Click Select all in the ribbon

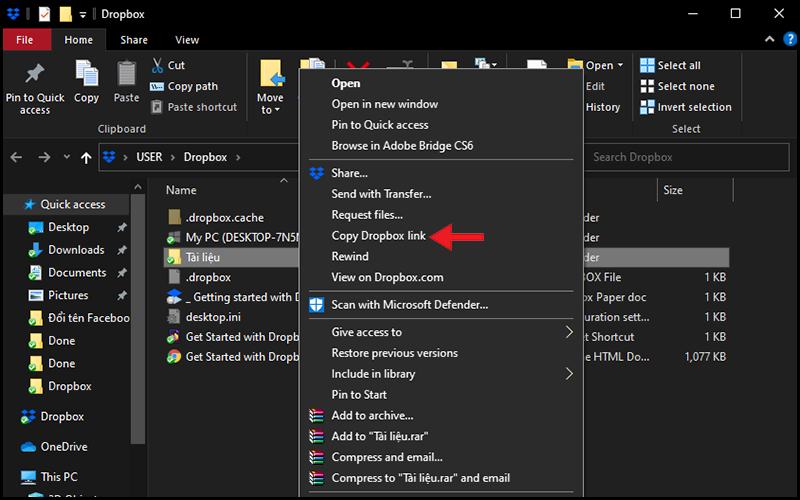pyautogui.click(x=678, y=65)
